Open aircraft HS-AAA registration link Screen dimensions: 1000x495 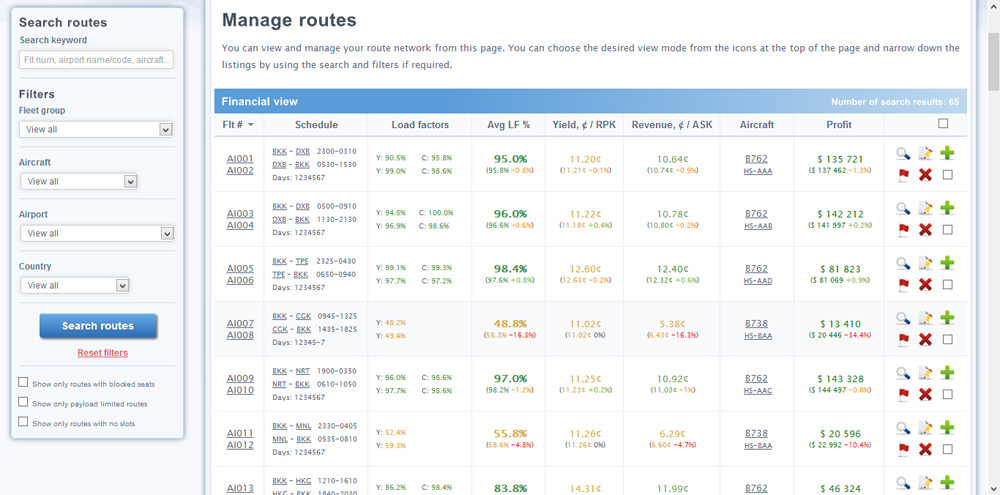756,171
